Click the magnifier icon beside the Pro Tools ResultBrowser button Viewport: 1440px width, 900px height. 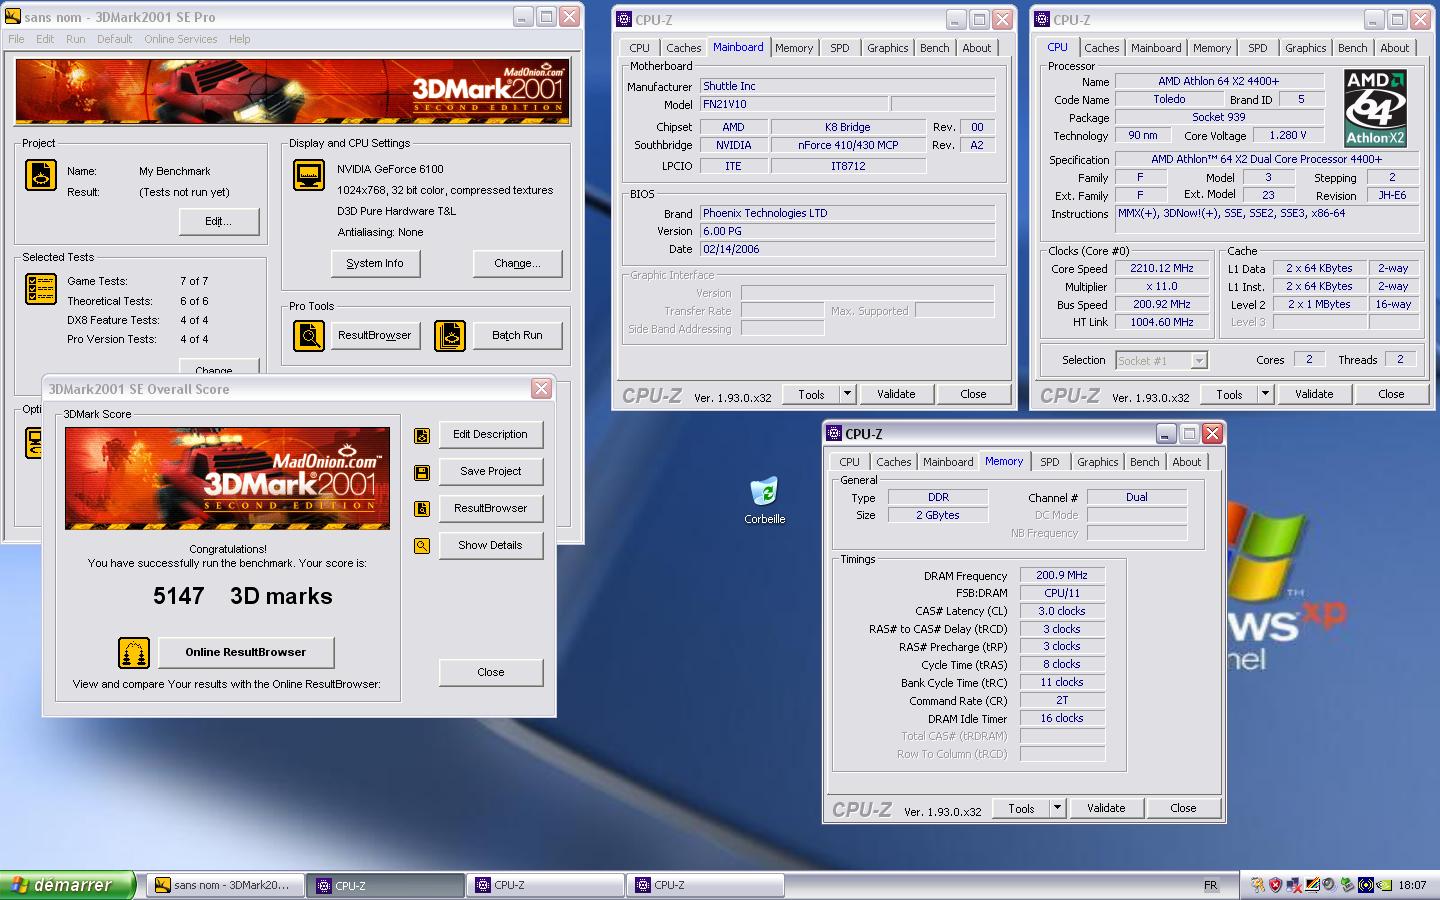309,336
